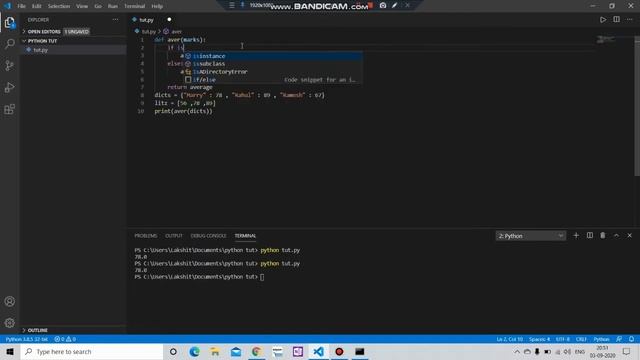This screenshot has width=640, height=360.
Task: Change encoding via 'UTF-8' status item
Action: pyautogui.click(x=563, y=339)
